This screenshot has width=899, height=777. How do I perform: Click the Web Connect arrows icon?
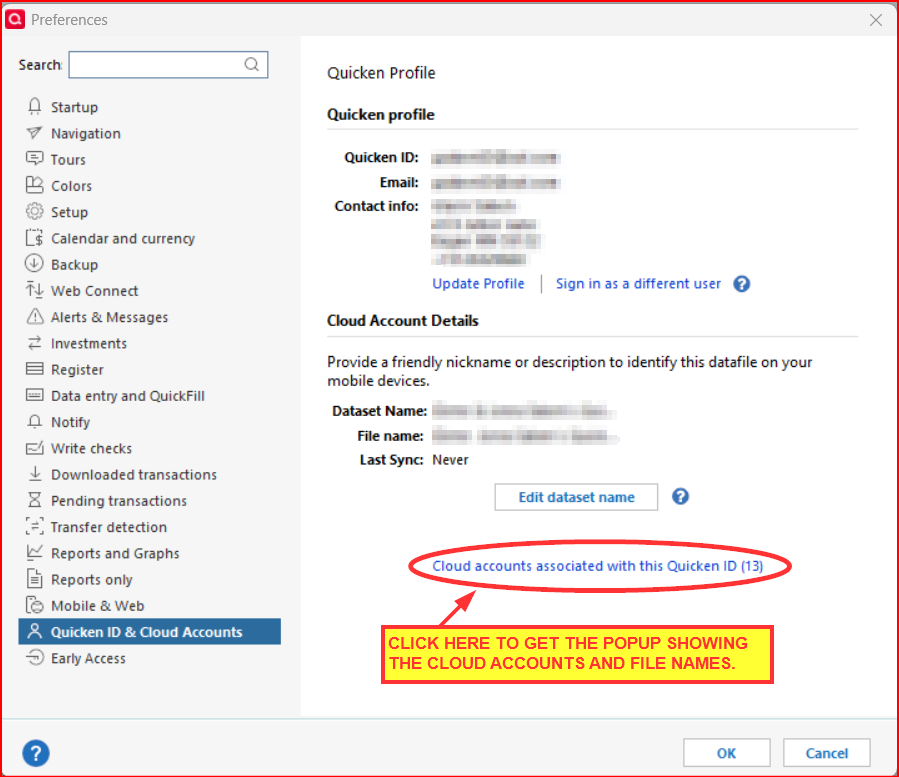tap(34, 290)
